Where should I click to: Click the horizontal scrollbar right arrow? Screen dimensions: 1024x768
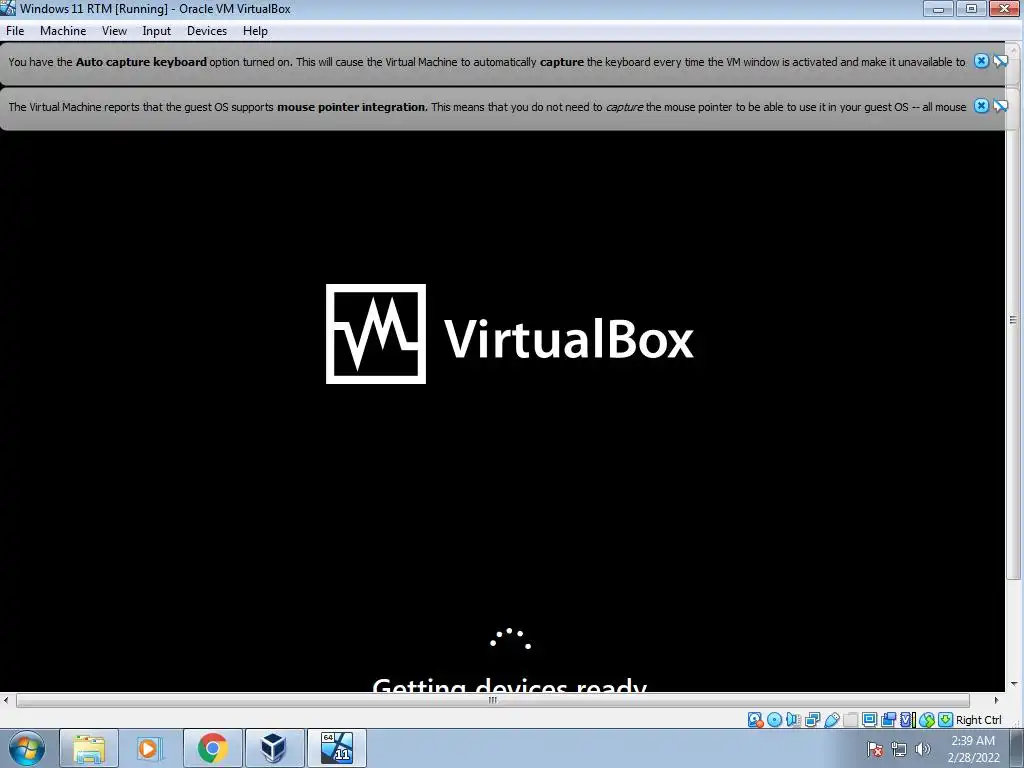tap(997, 700)
